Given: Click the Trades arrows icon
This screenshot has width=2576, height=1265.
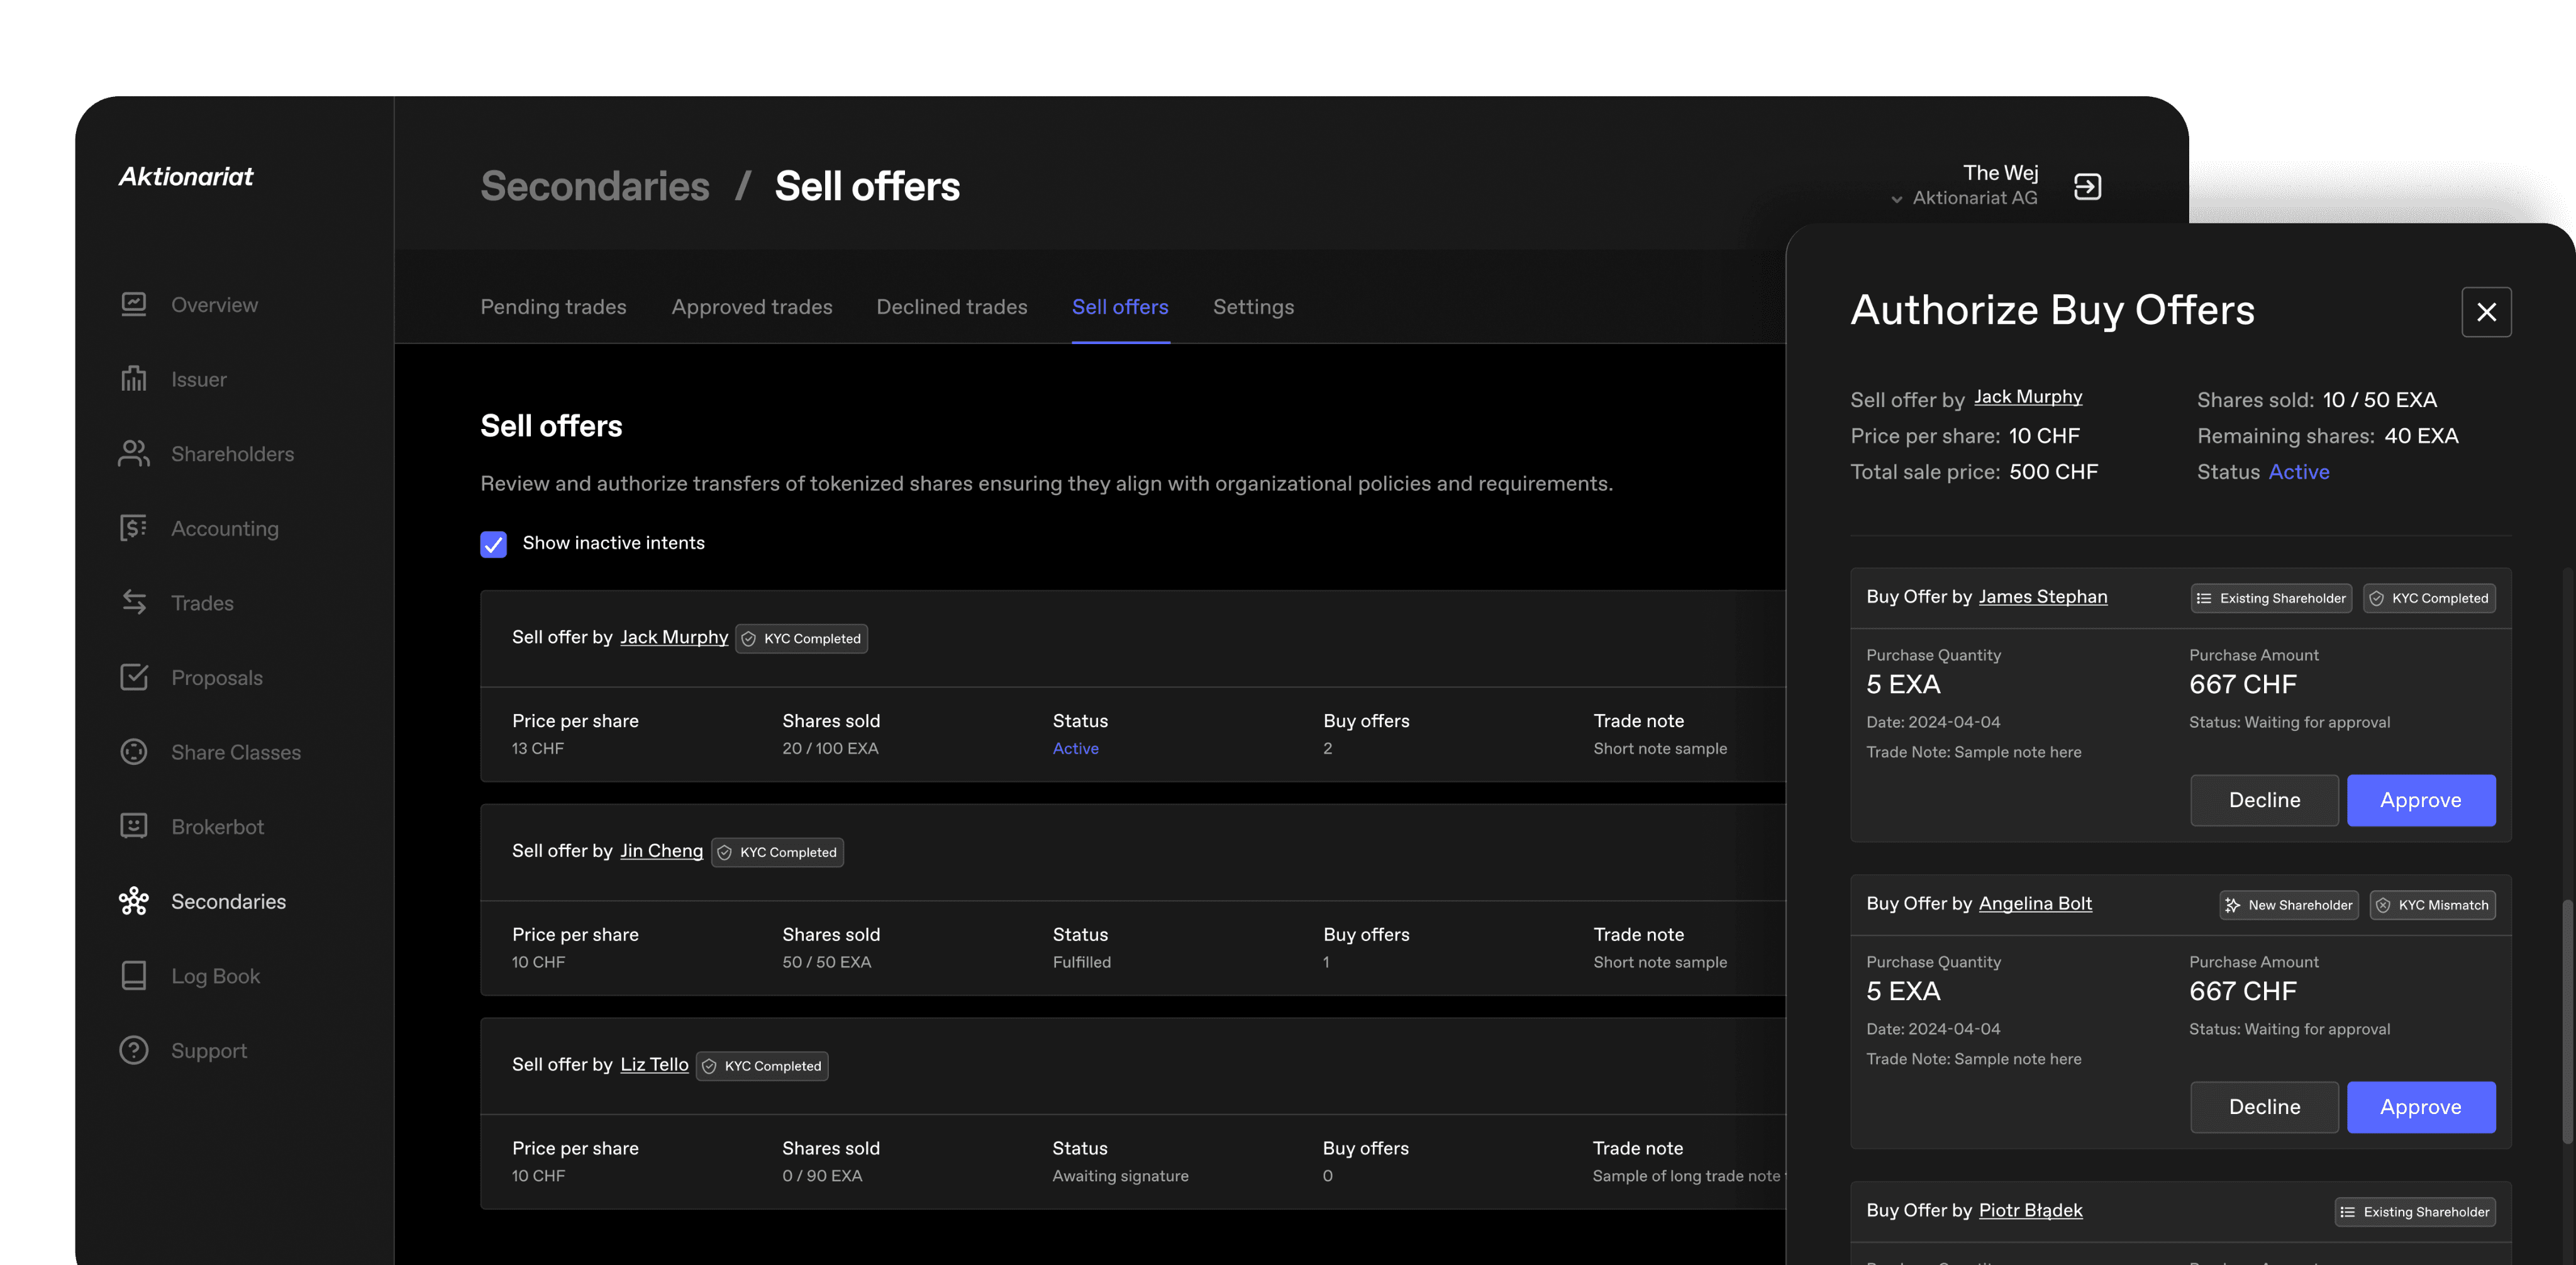Looking at the screenshot, I should tap(134, 602).
